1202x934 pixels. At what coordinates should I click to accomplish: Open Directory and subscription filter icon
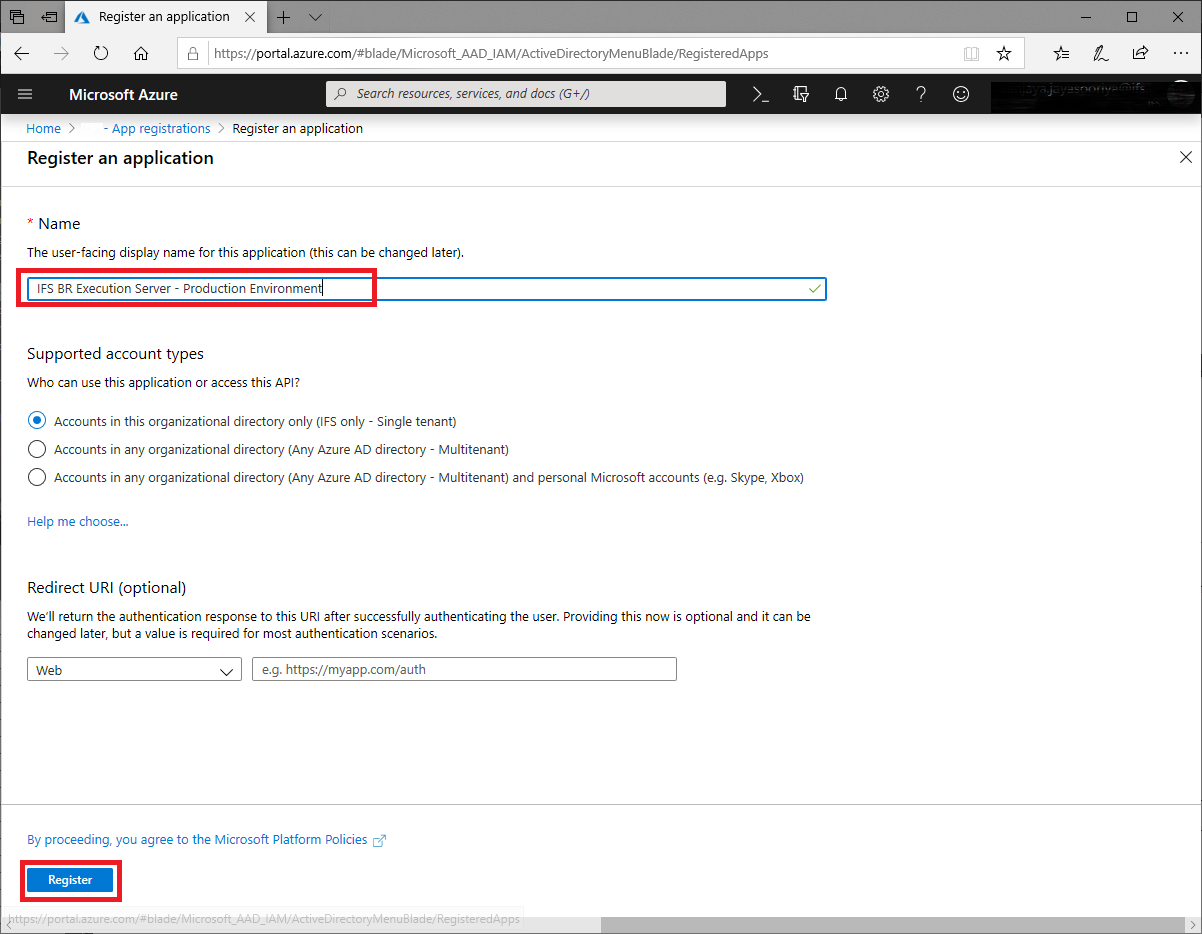(x=800, y=94)
